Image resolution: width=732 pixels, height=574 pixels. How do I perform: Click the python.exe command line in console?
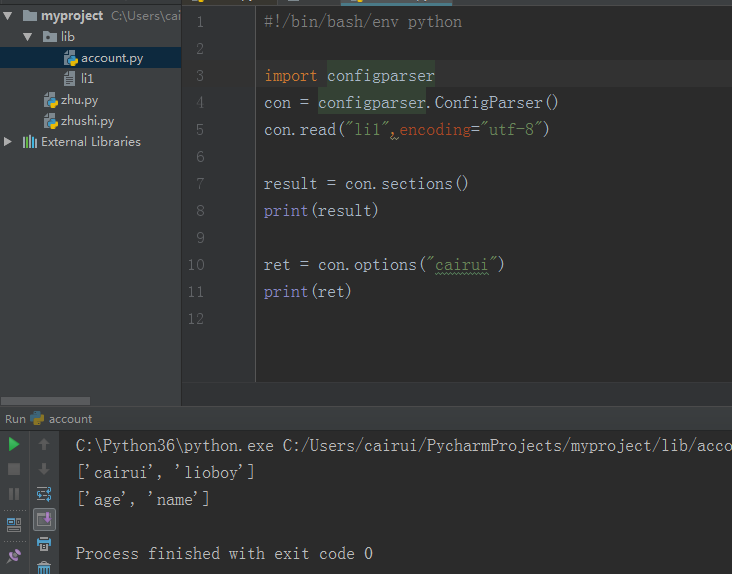[x=404, y=446]
